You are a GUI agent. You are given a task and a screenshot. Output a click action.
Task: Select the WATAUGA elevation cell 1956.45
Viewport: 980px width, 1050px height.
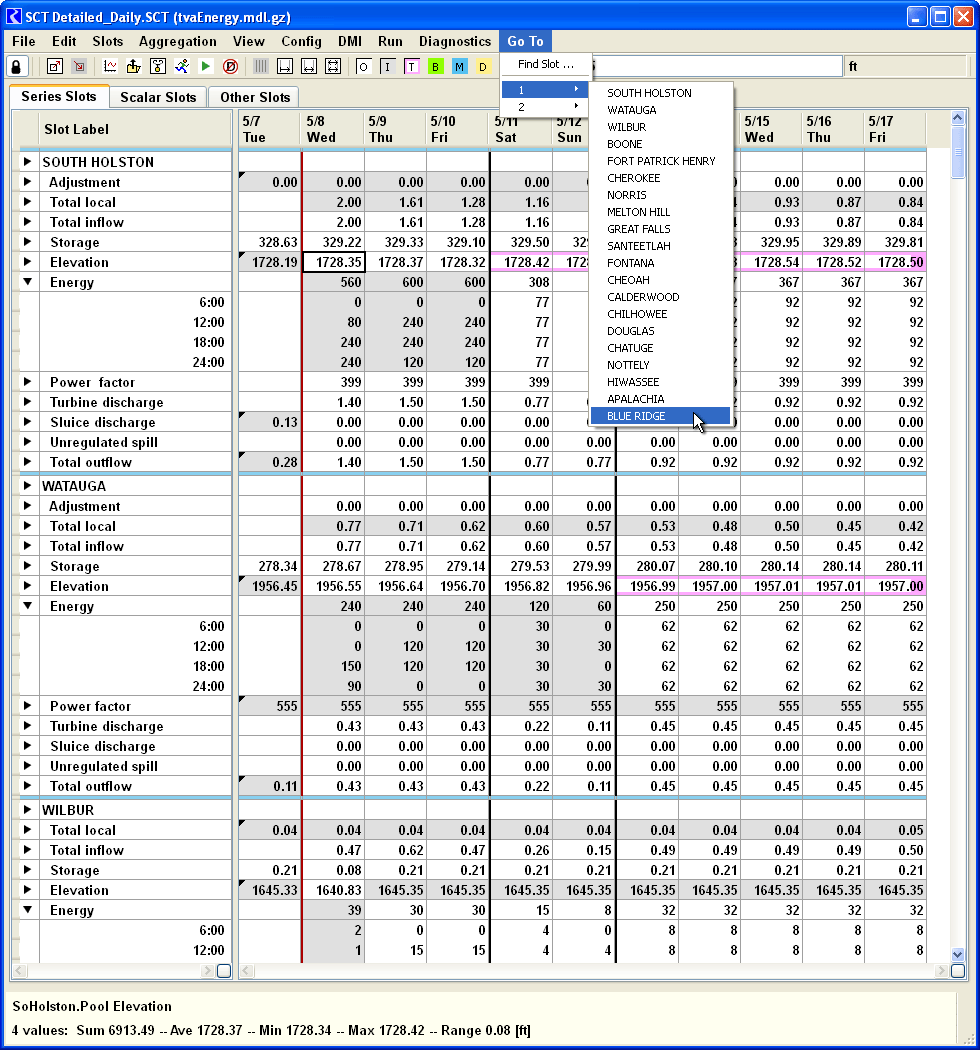[270, 586]
